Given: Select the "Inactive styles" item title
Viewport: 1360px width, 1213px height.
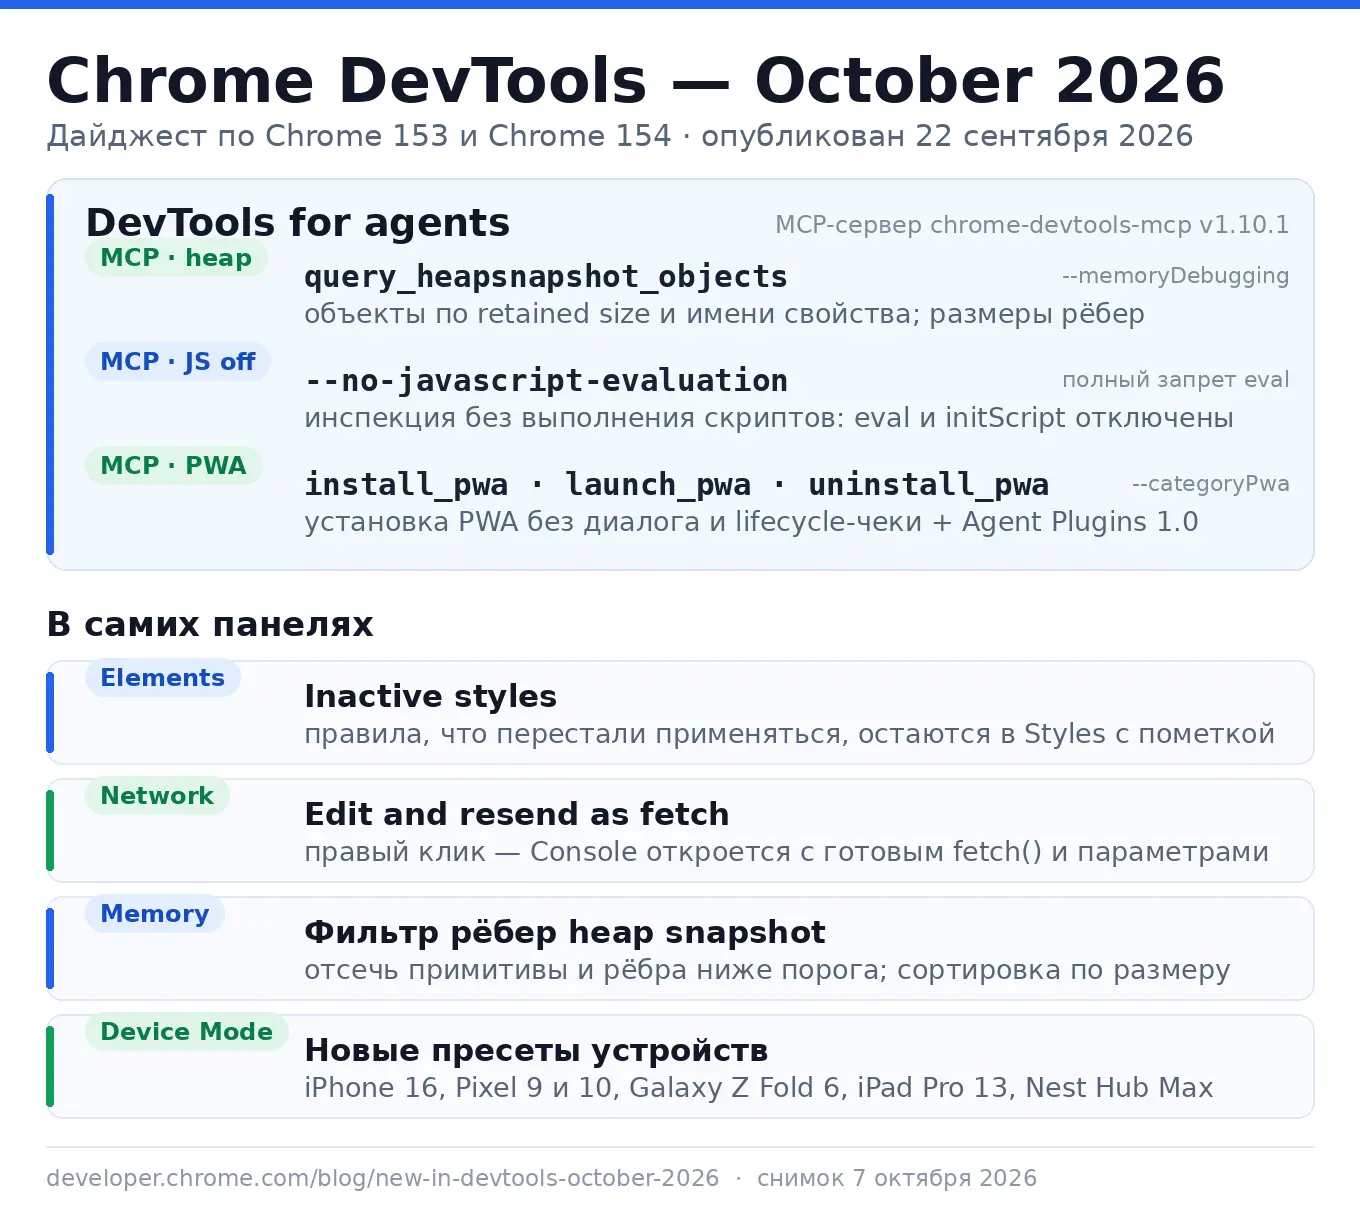Looking at the screenshot, I should coord(431,696).
